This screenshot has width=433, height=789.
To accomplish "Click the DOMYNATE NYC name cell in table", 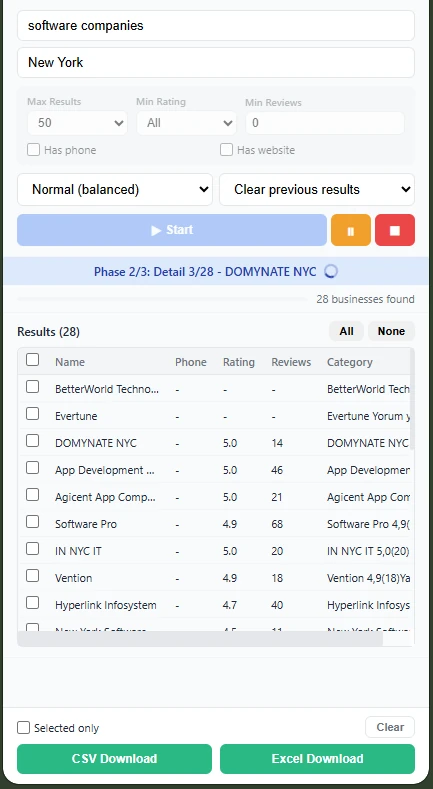I will 96,443.
